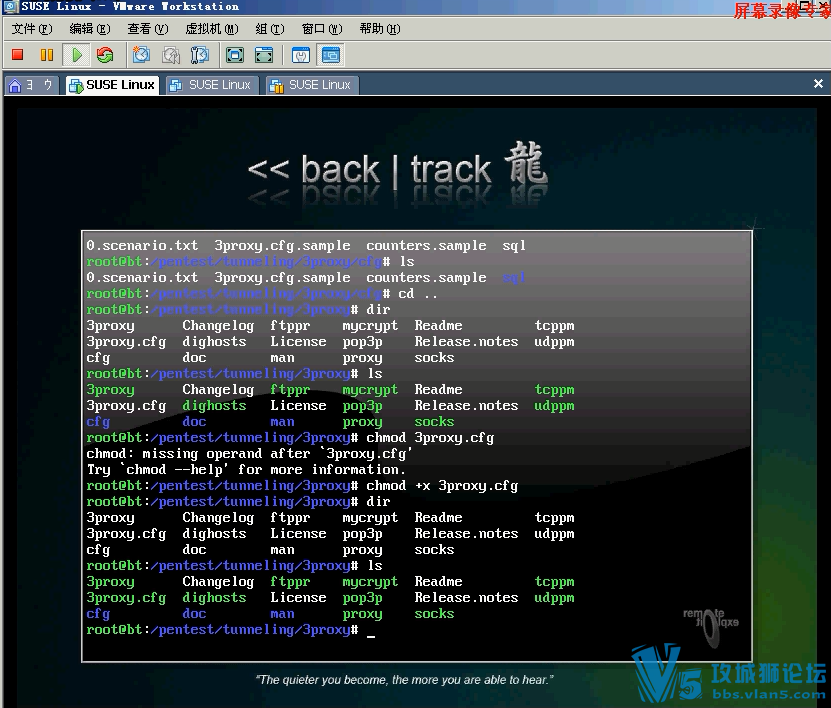This screenshot has height=708, width=831.
Task: Click the blue 'sql' directory name
Action: coord(514,277)
